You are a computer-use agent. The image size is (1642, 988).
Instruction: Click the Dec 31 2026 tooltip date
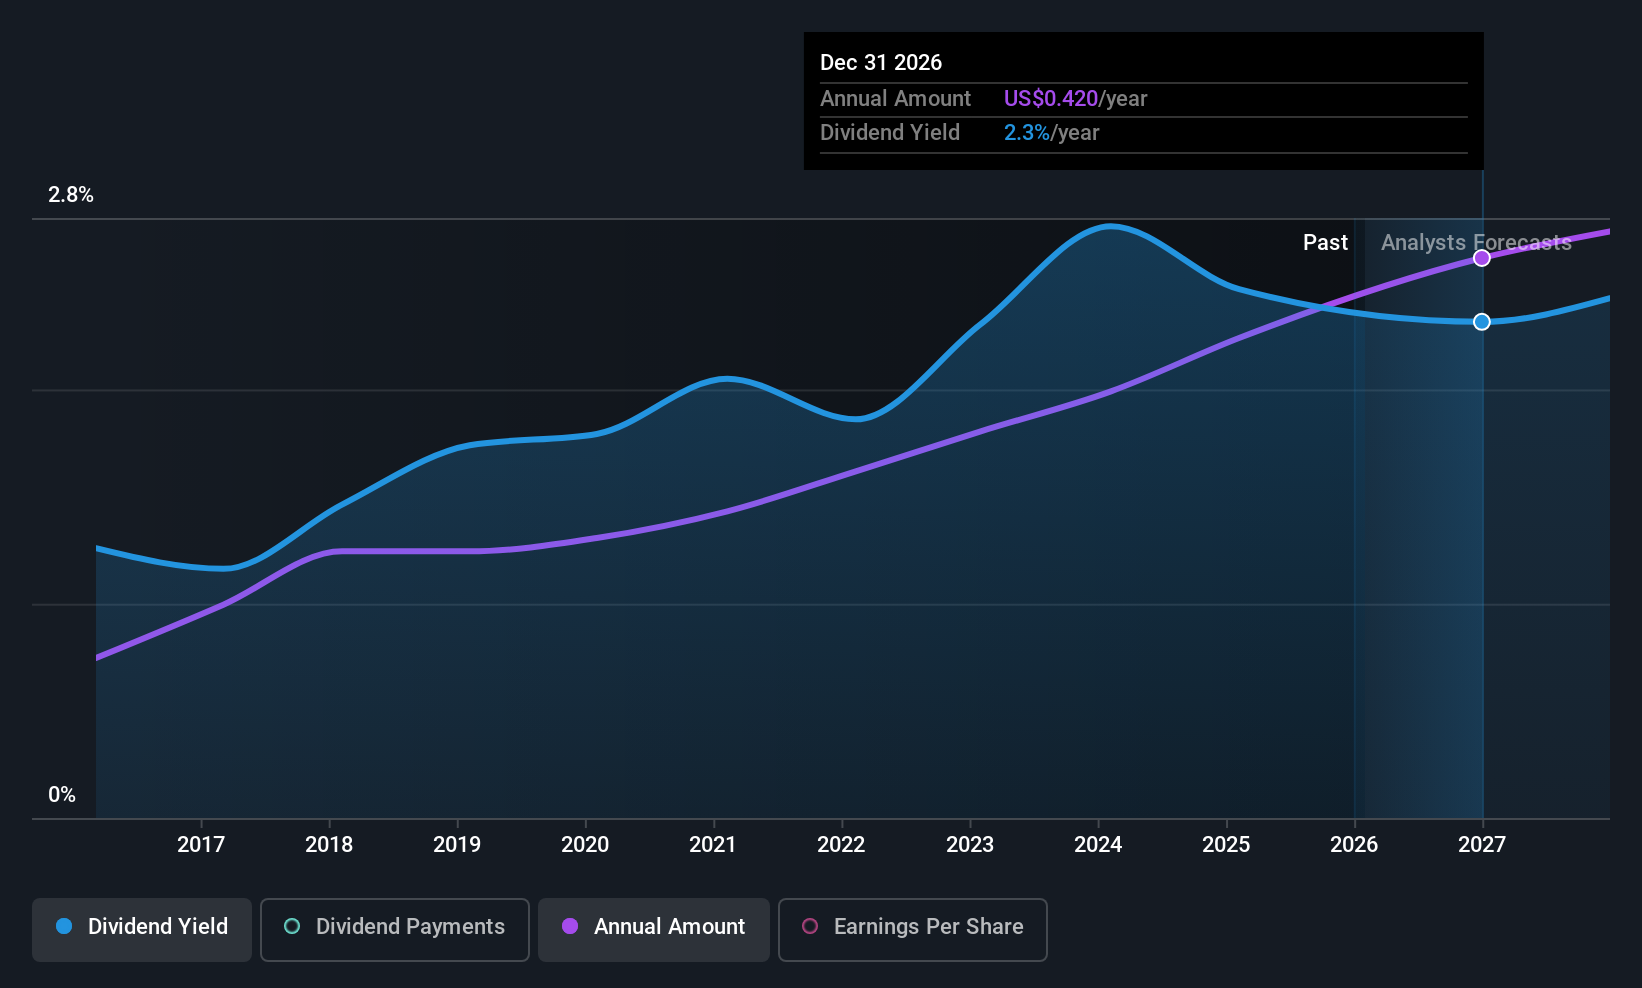881,63
